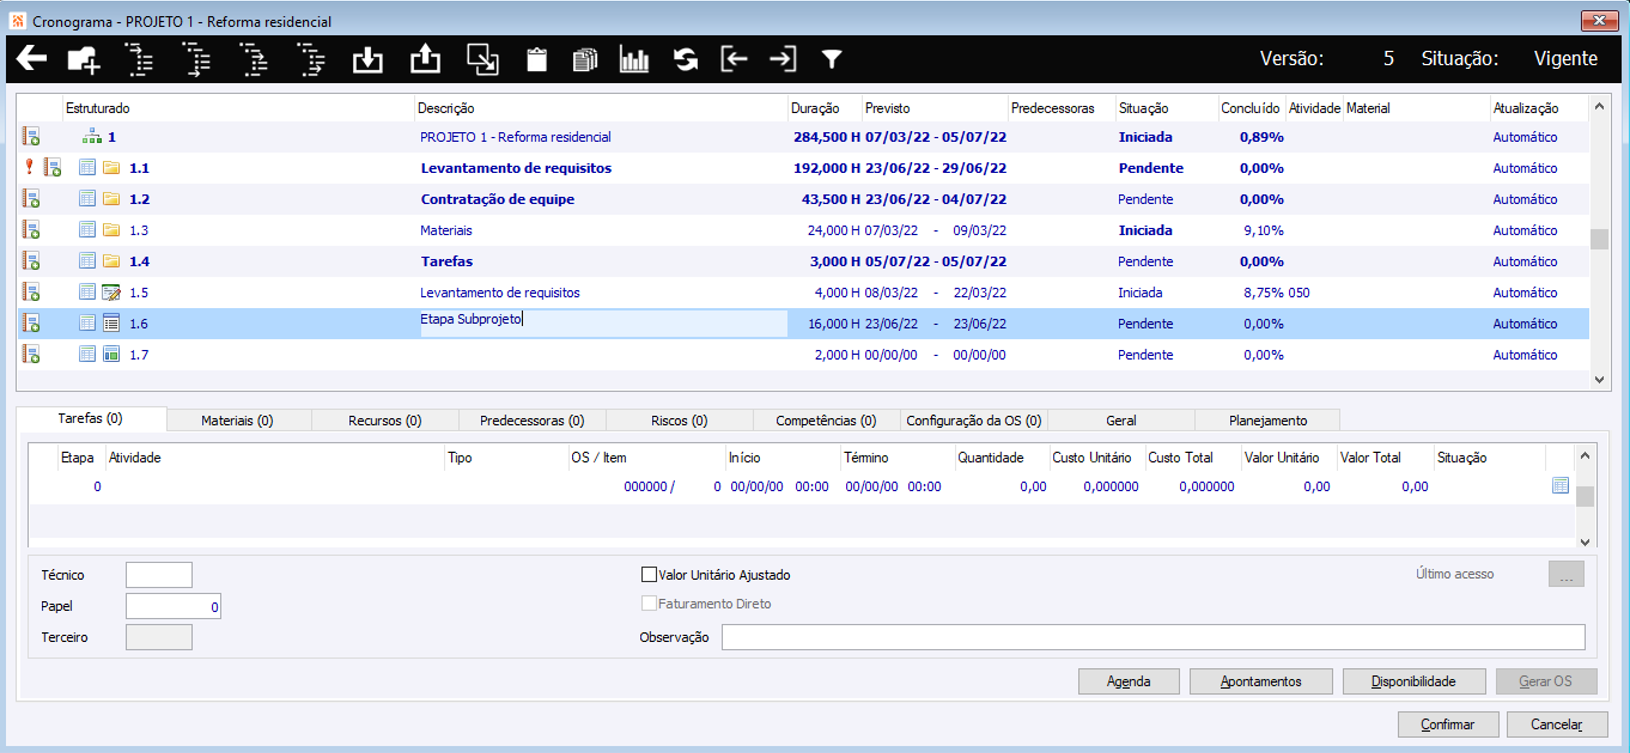Close the Cronograma window
1630x753 pixels.
pyautogui.click(x=1599, y=20)
